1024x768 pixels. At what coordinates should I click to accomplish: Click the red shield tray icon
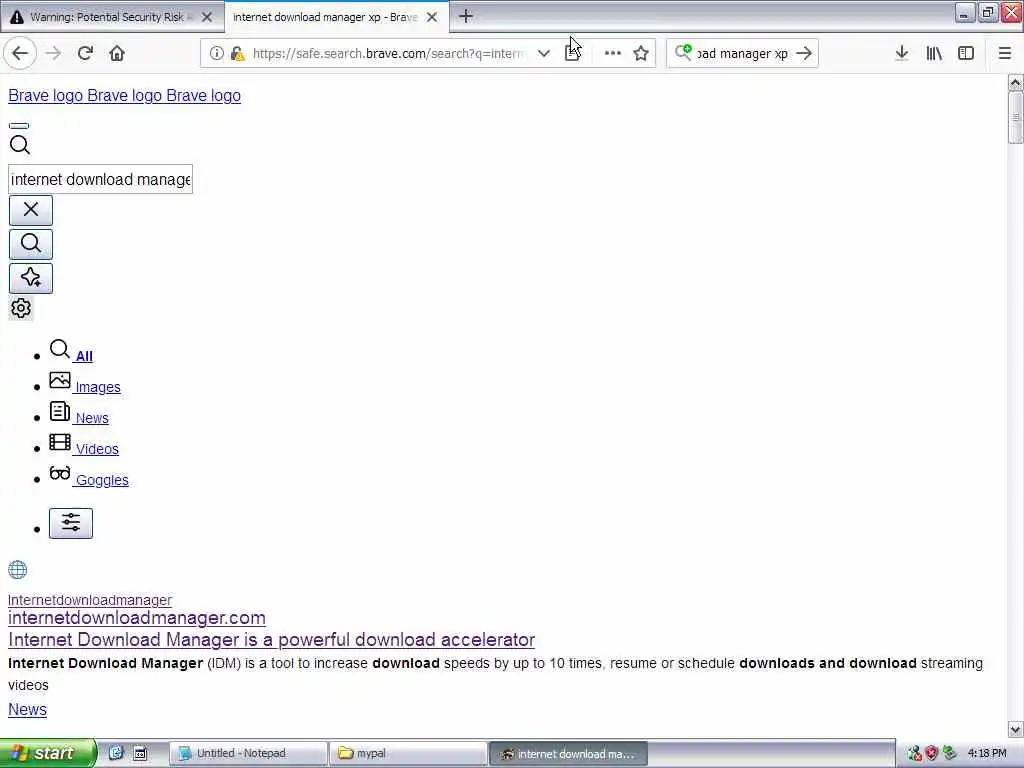coord(931,754)
